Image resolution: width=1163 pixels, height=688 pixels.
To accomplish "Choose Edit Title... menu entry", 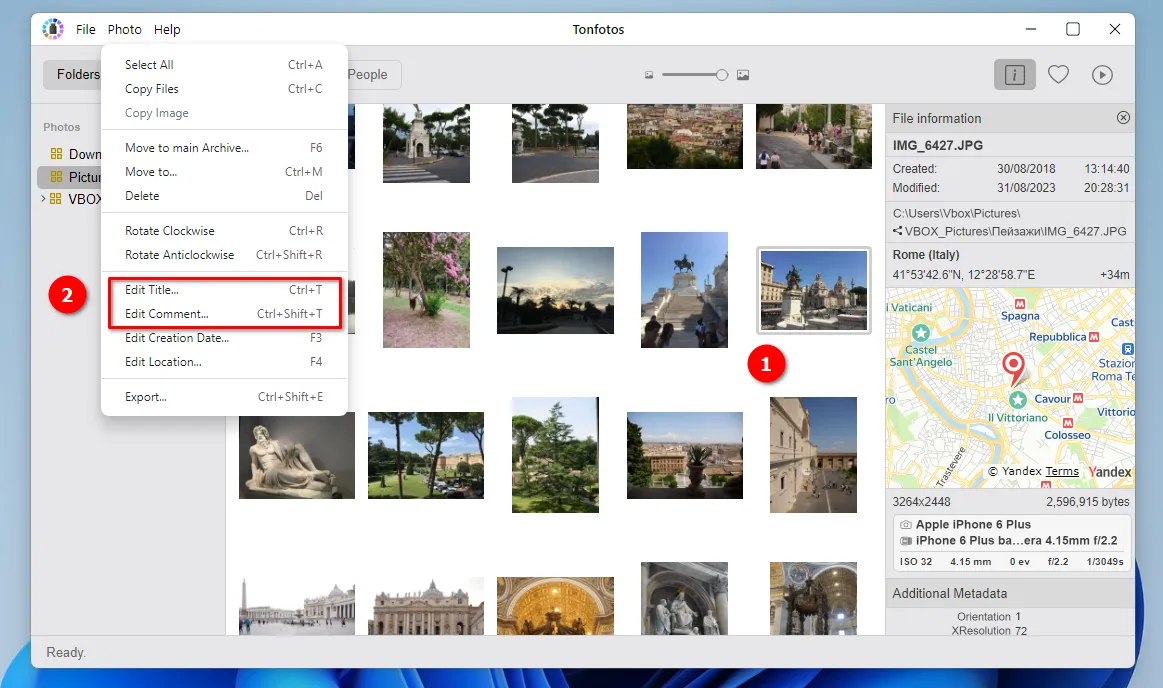I will tap(224, 290).
